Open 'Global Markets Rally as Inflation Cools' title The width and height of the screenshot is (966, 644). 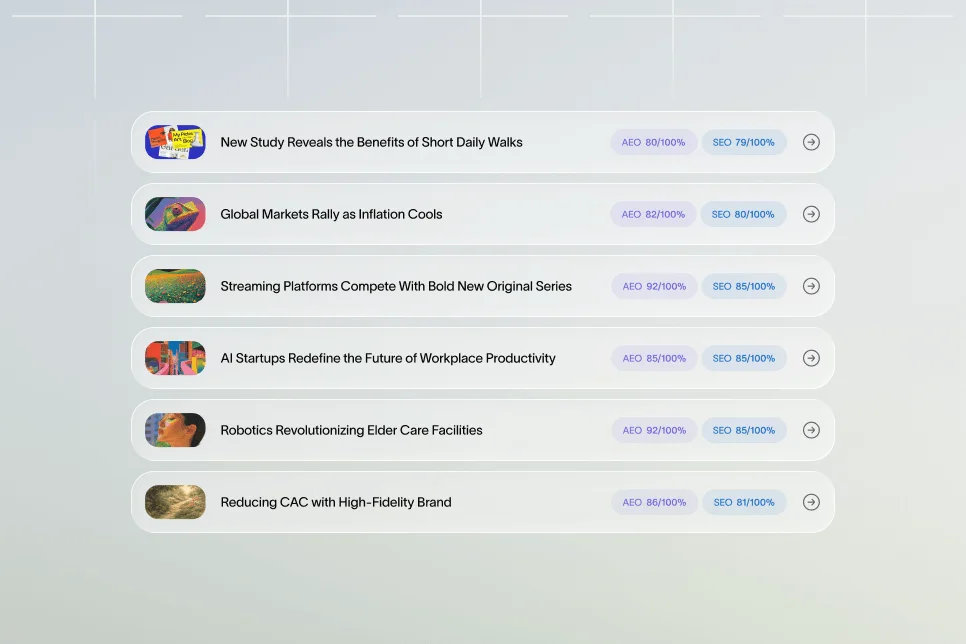click(x=331, y=214)
